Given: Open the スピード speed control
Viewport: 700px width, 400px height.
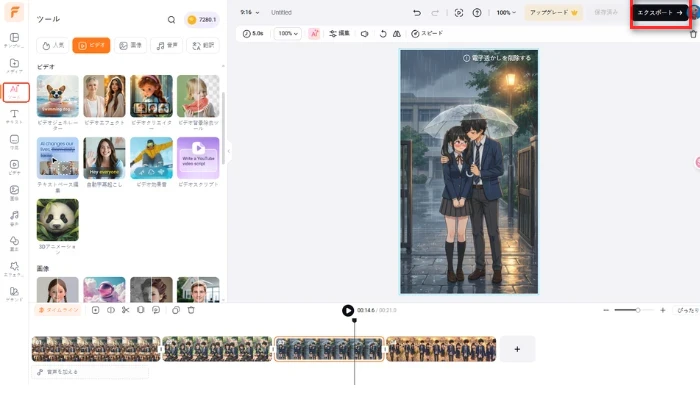Looking at the screenshot, I should pyautogui.click(x=427, y=33).
